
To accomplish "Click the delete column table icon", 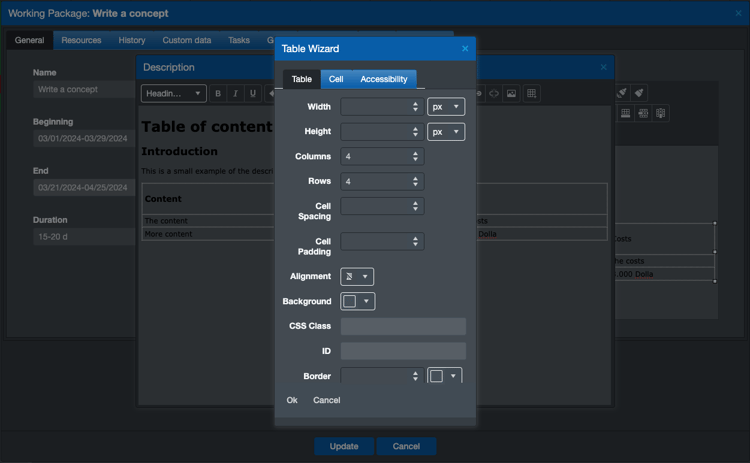I will [x=661, y=113].
